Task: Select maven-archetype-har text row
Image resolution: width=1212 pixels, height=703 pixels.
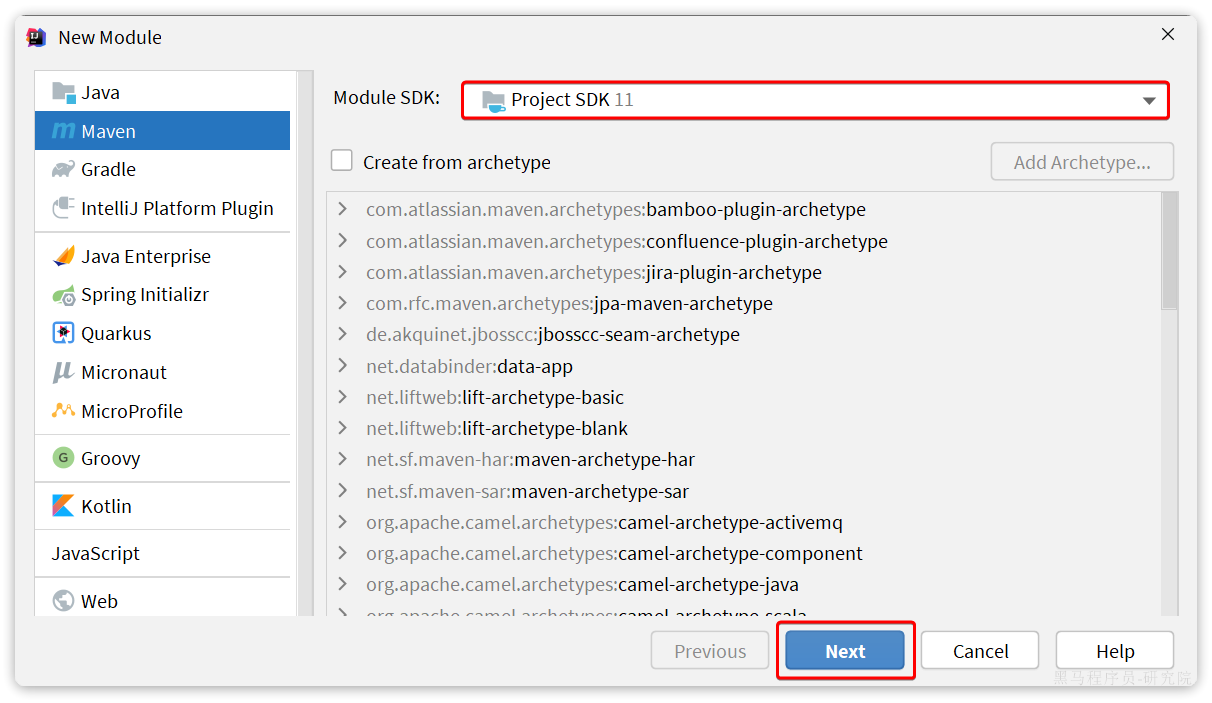Action: tap(530, 459)
